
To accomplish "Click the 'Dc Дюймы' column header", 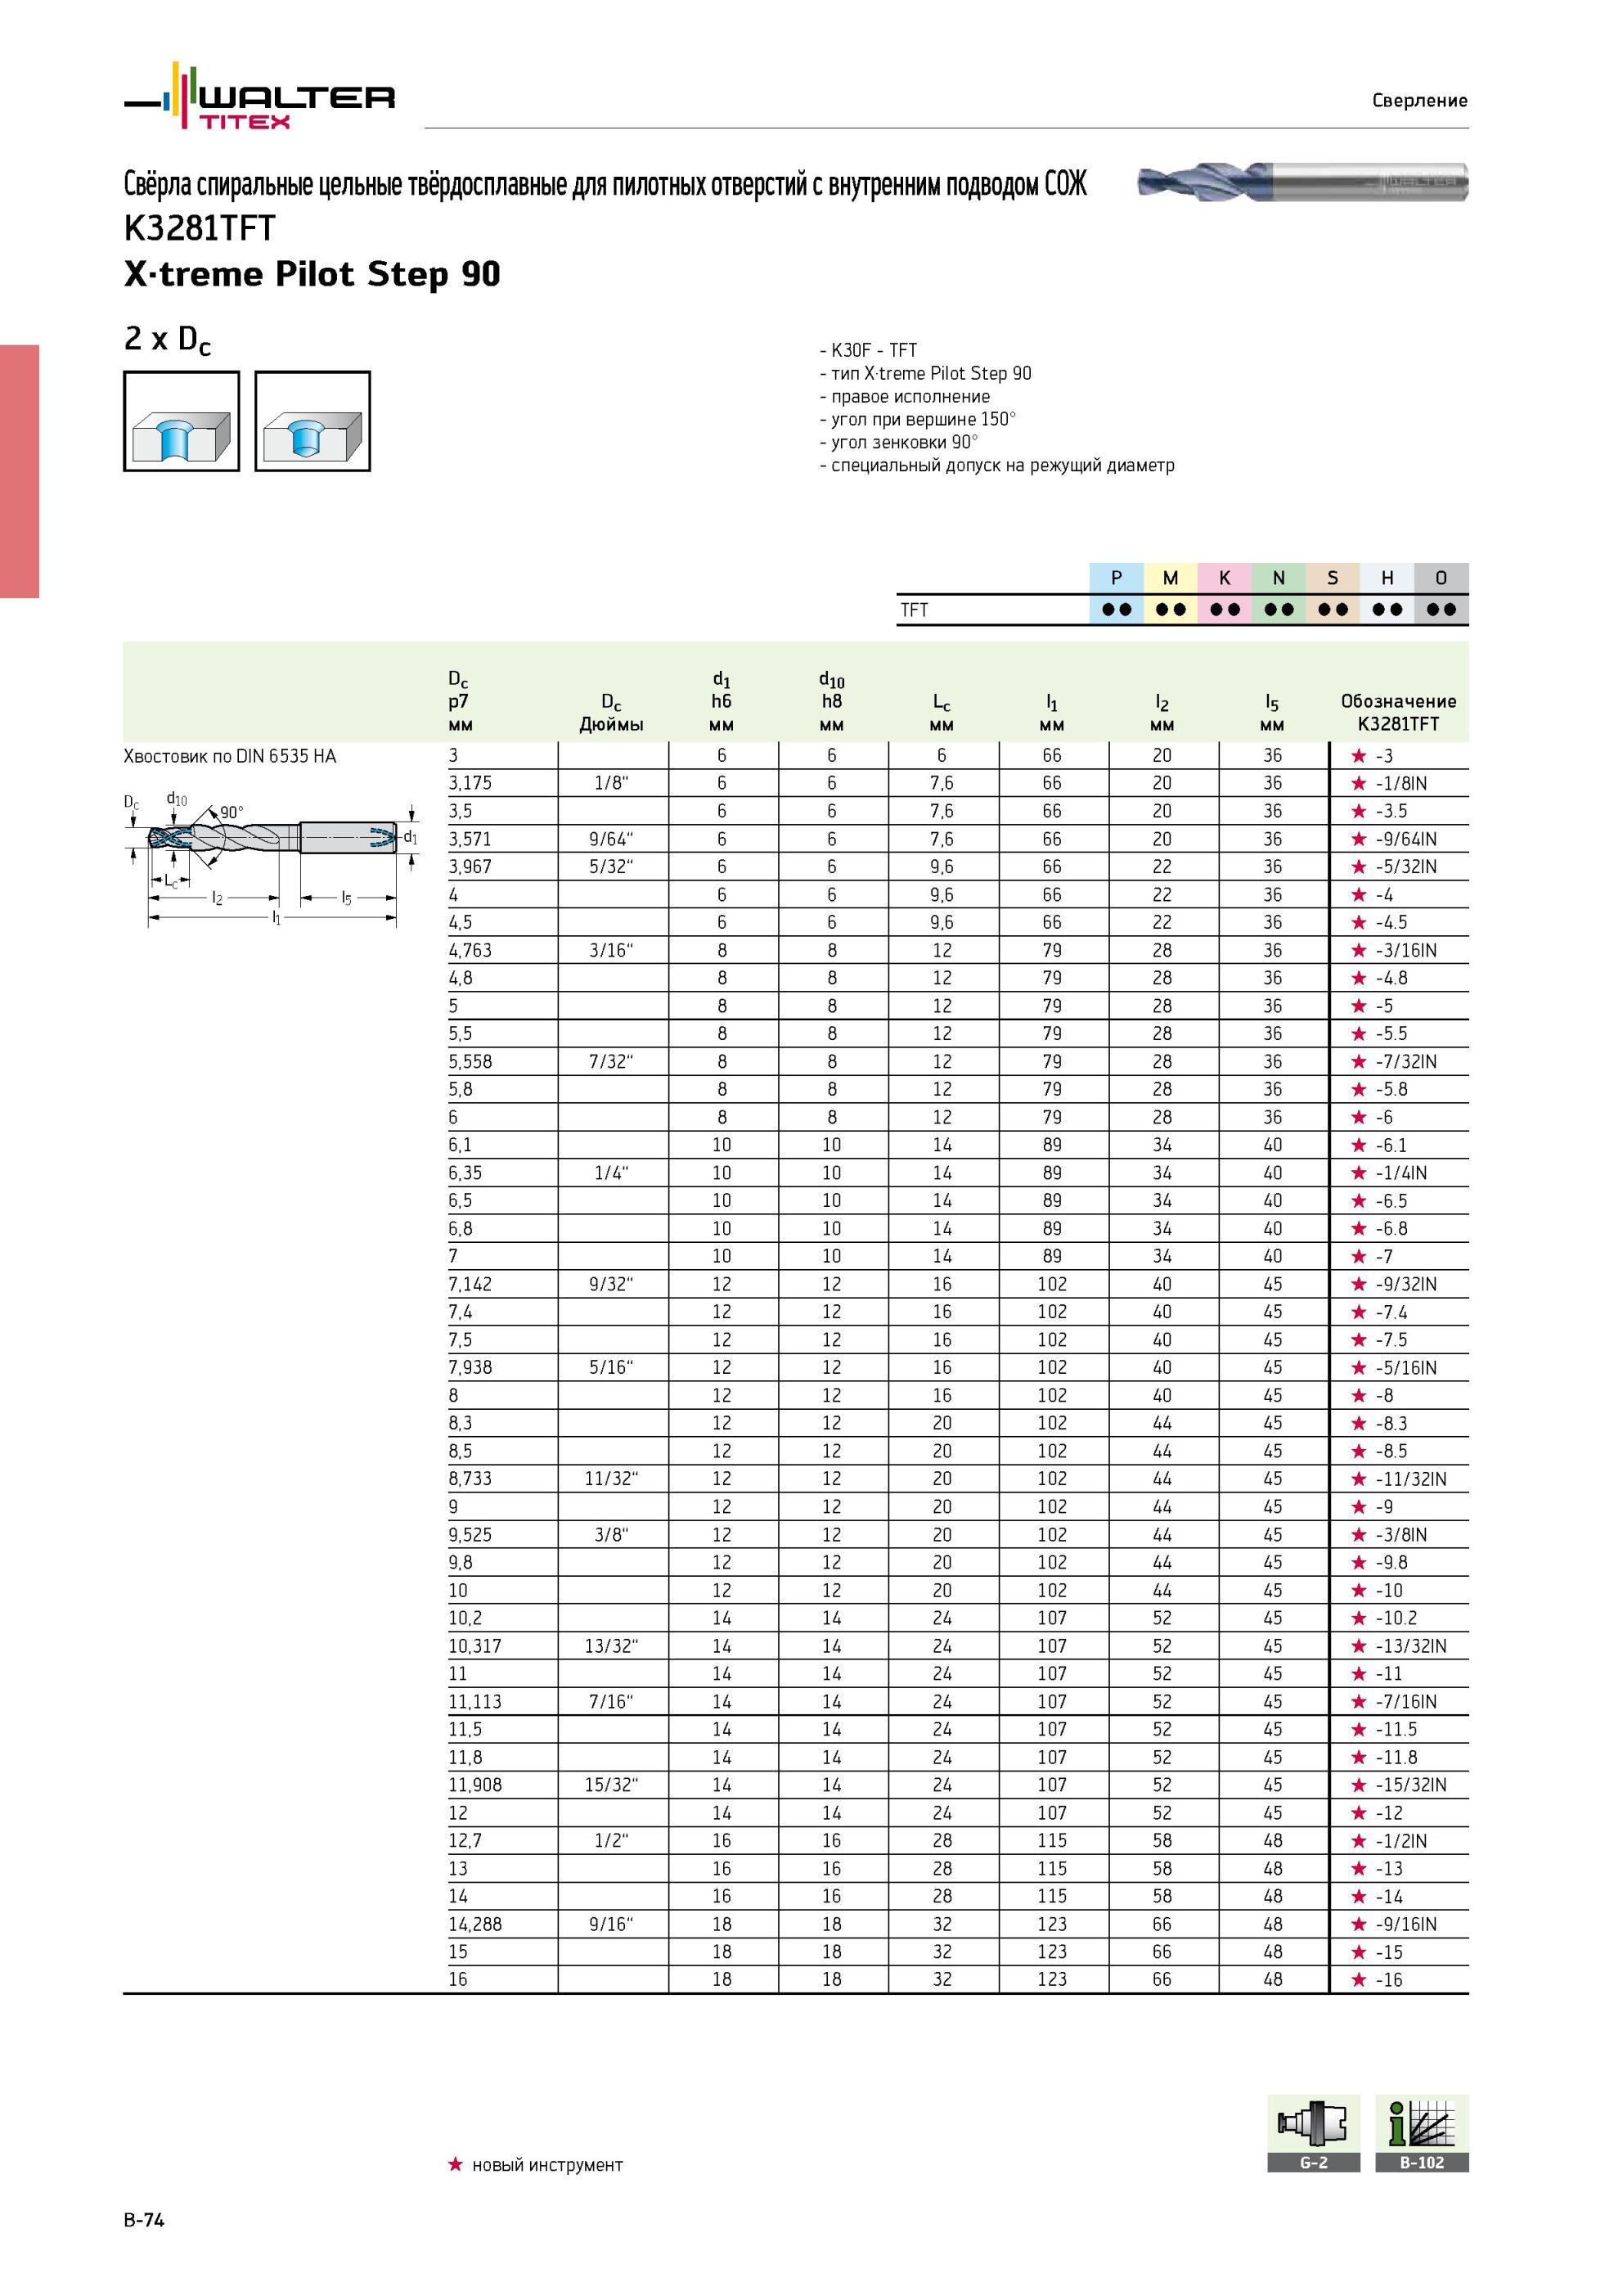I will [x=612, y=714].
